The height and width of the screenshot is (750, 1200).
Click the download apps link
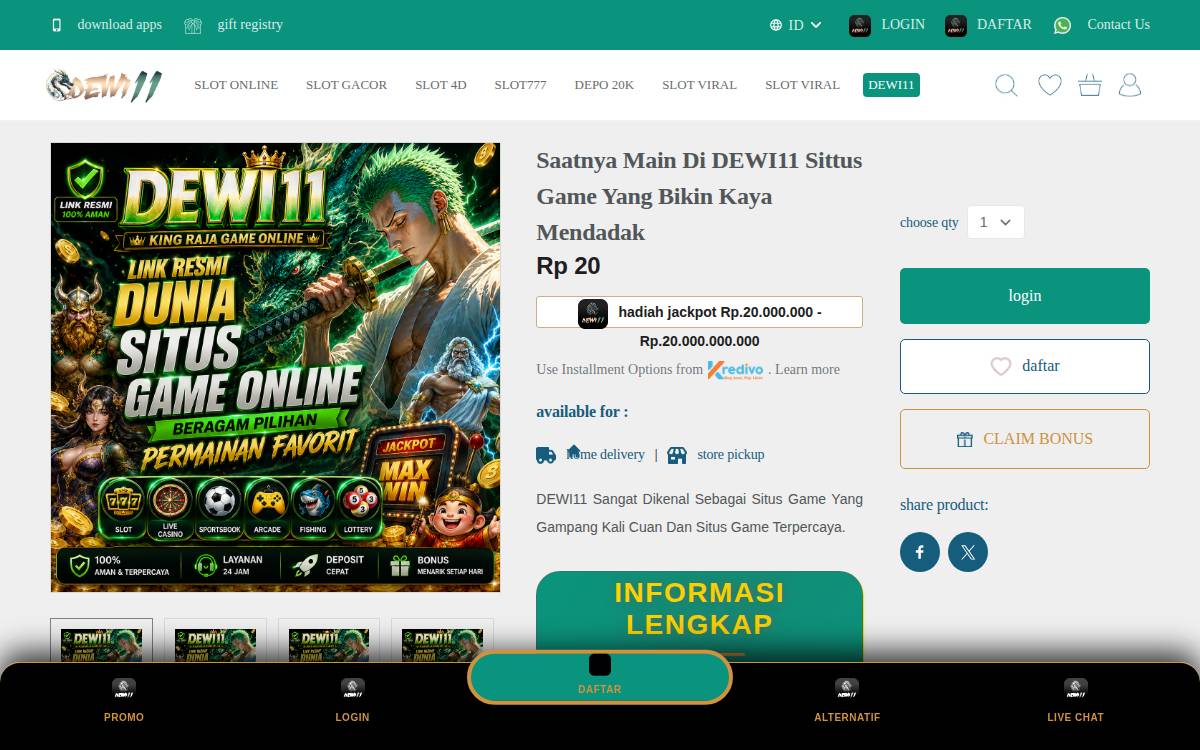click(x=119, y=25)
